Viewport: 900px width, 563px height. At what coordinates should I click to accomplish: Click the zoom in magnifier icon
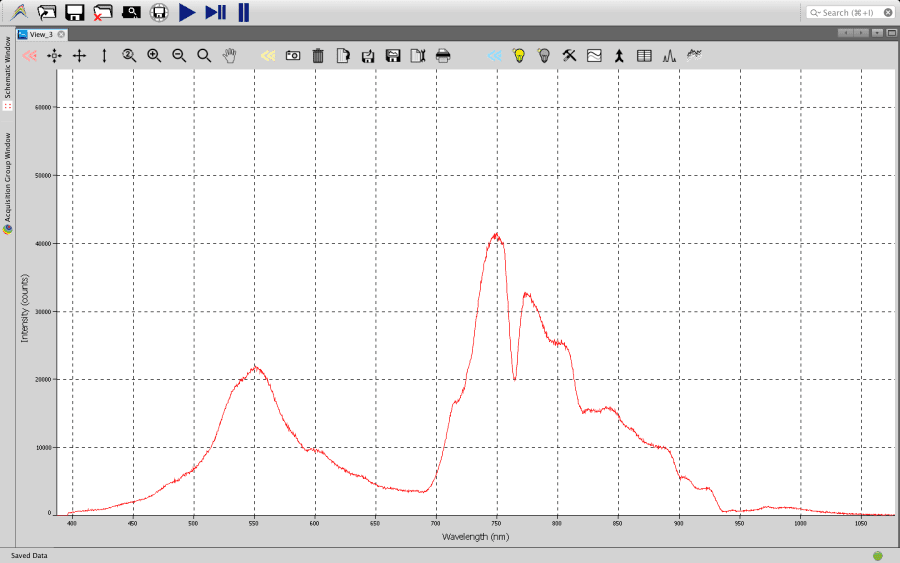click(154, 56)
